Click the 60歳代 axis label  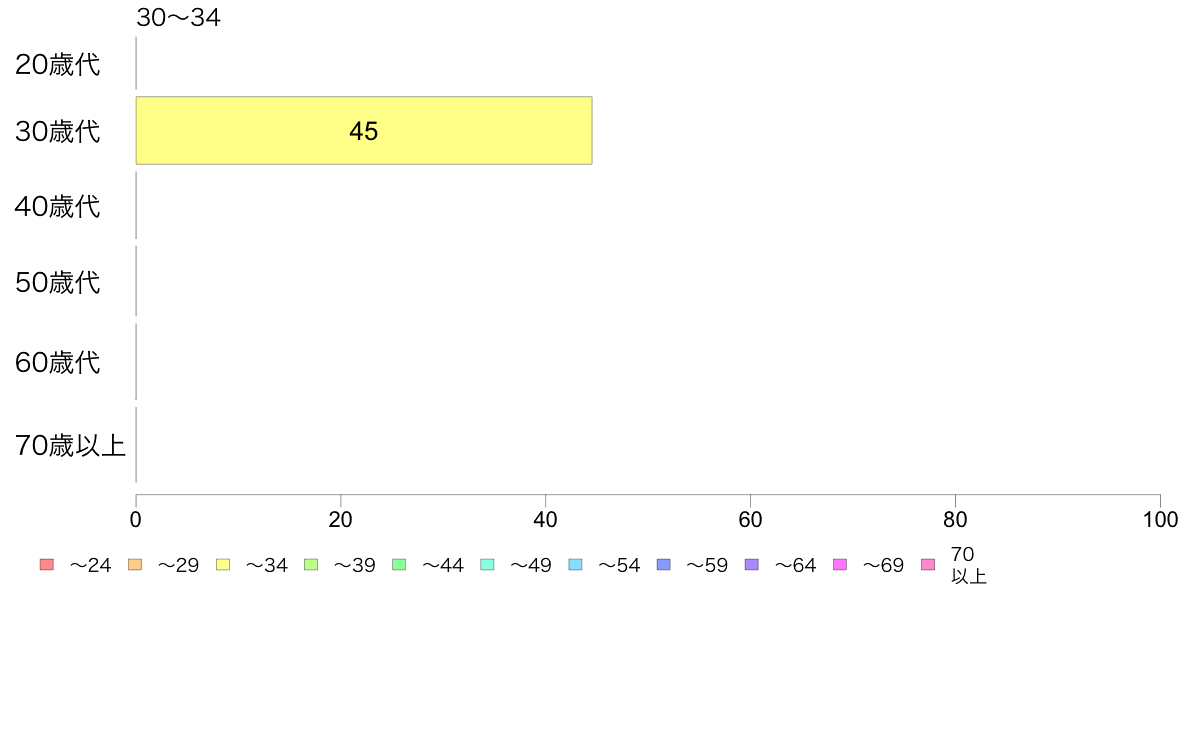pyautogui.click(x=58, y=362)
